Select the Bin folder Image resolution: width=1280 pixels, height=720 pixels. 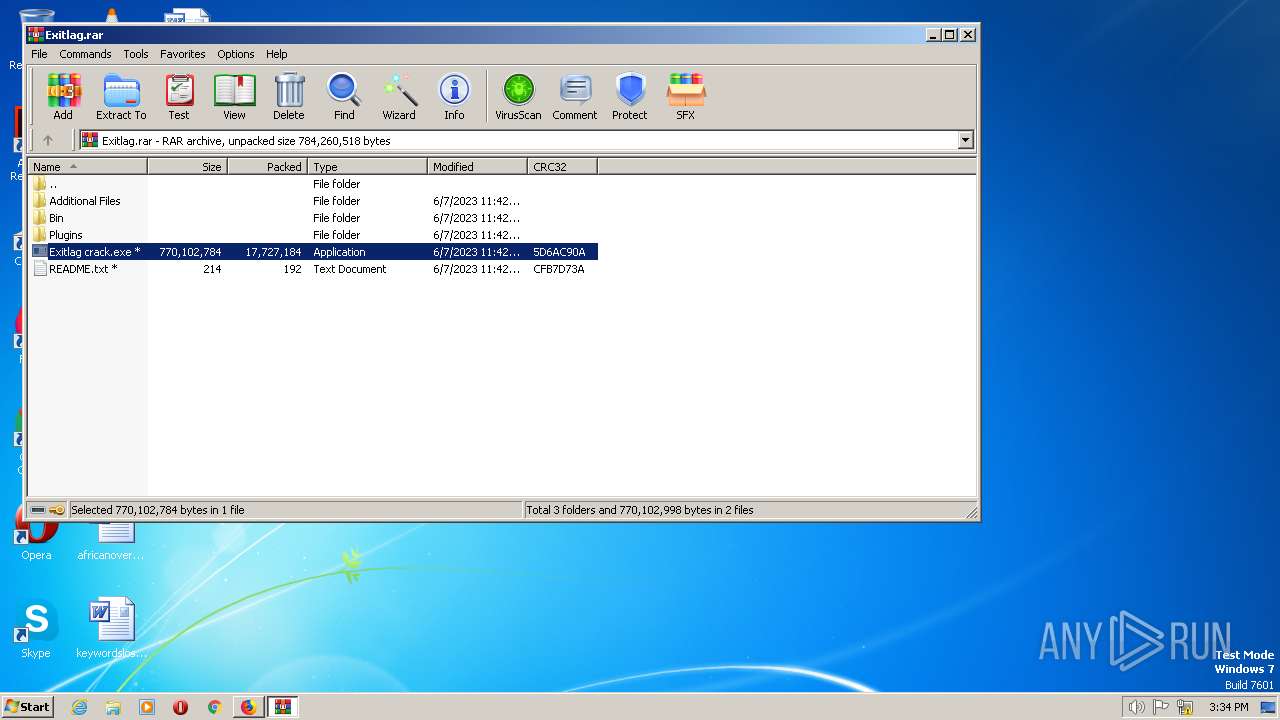313,218
